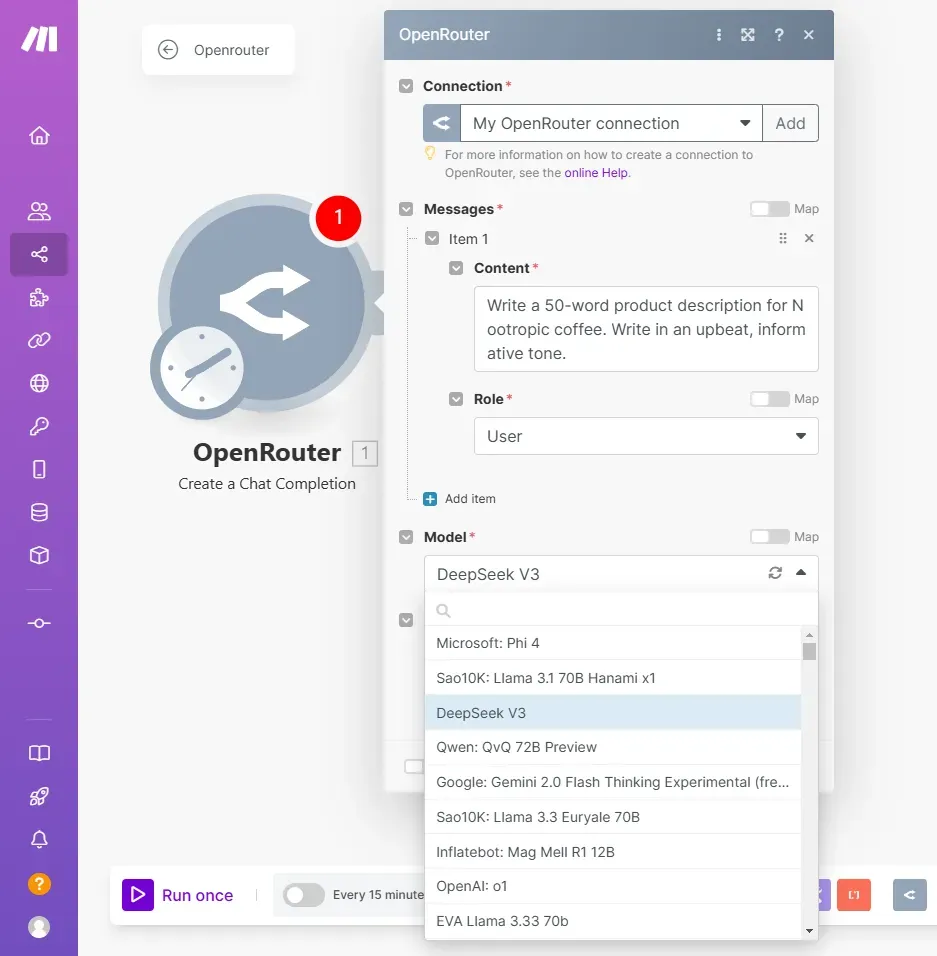Image resolution: width=937 pixels, height=956 pixels.
Task: Click the plus icon beside Add item
Action: (x=430, y=499)
